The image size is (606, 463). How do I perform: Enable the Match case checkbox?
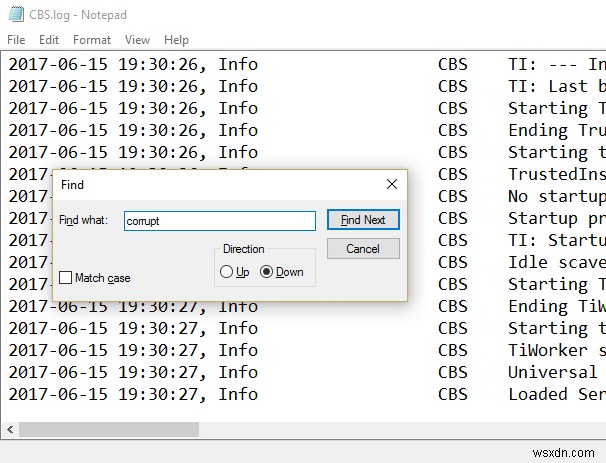[66, 278]
